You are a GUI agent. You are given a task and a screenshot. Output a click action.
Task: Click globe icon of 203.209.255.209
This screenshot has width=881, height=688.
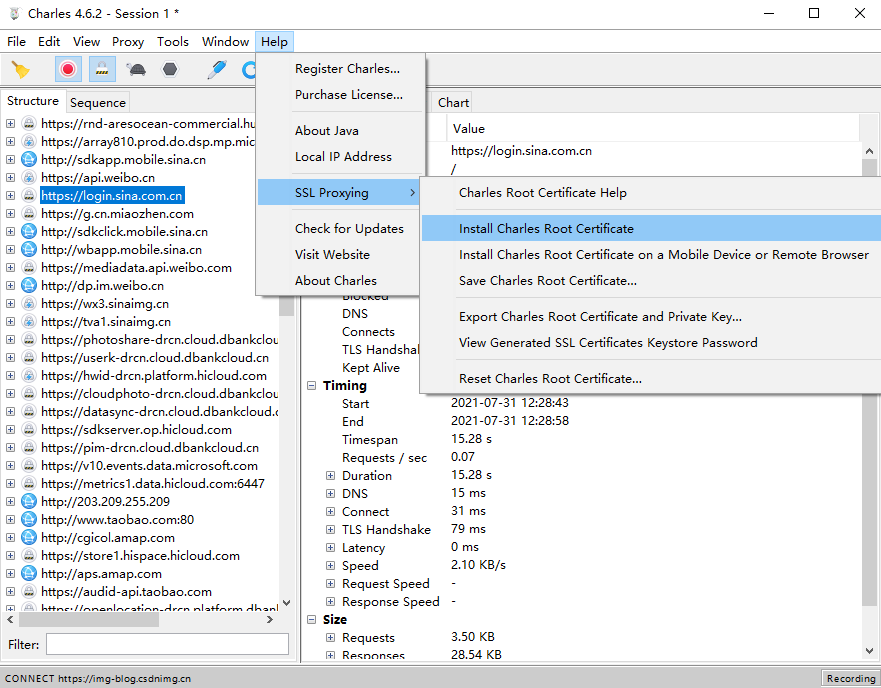tap(29, 501)
